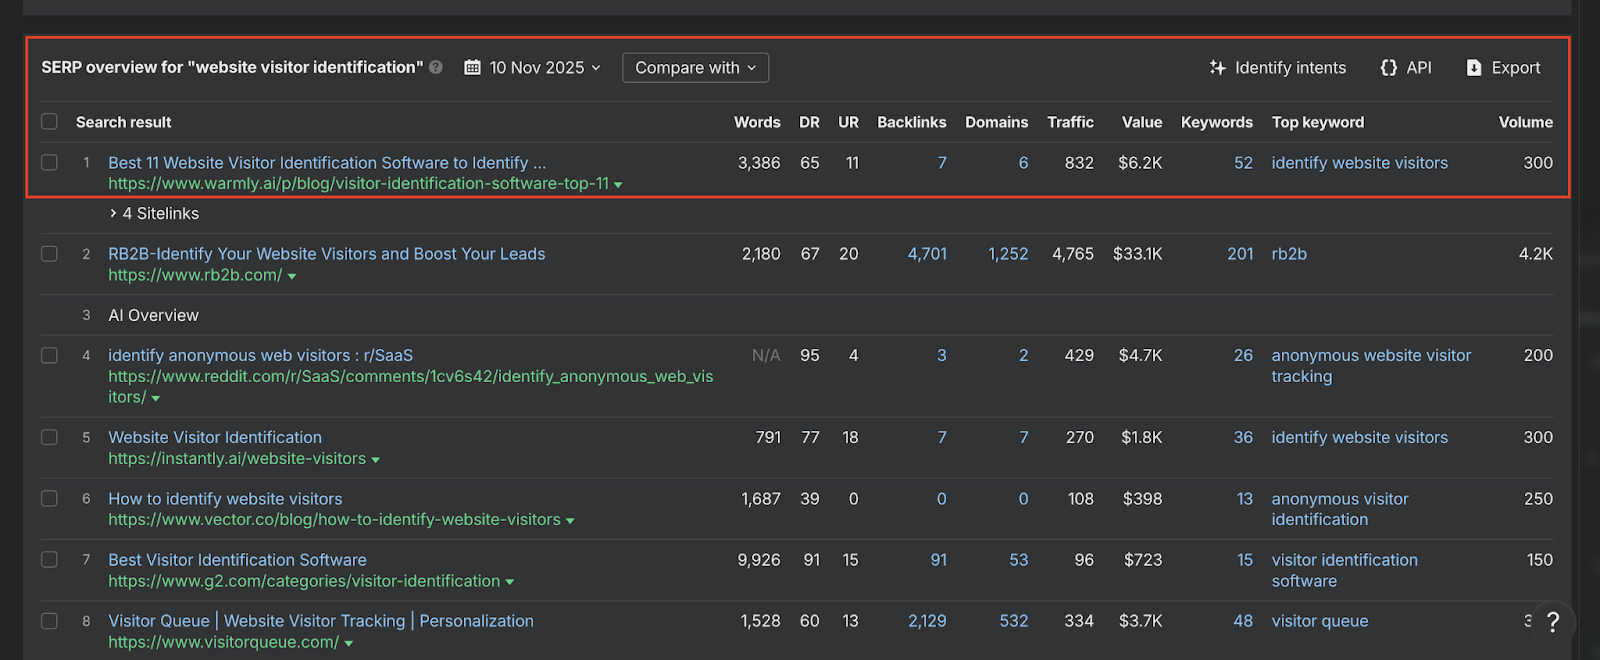Expand the 4 Sitelinks row
1600x660 pixels.
(154, 214)
